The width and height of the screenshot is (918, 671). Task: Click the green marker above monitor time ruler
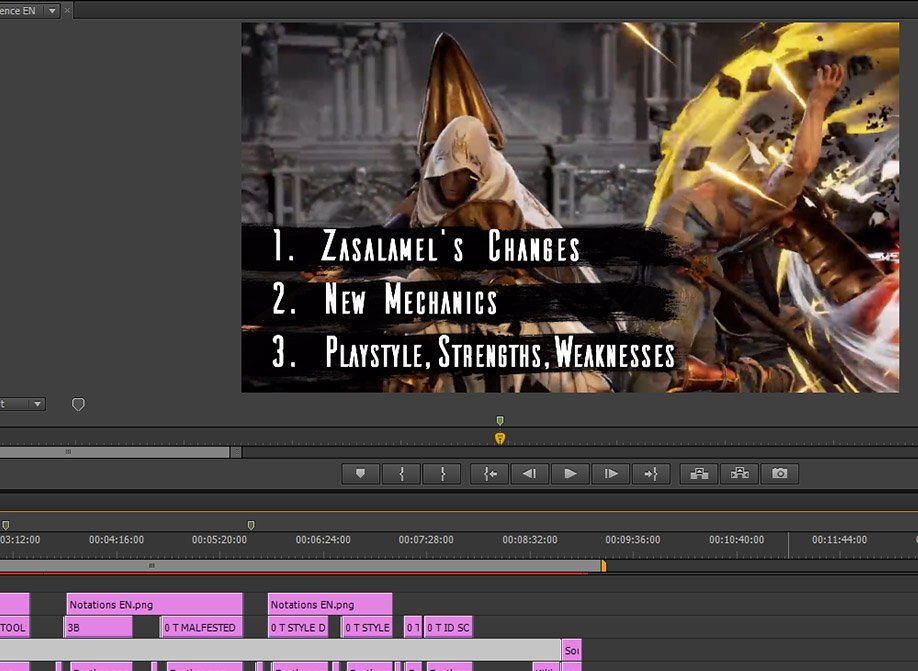[499, 420]
